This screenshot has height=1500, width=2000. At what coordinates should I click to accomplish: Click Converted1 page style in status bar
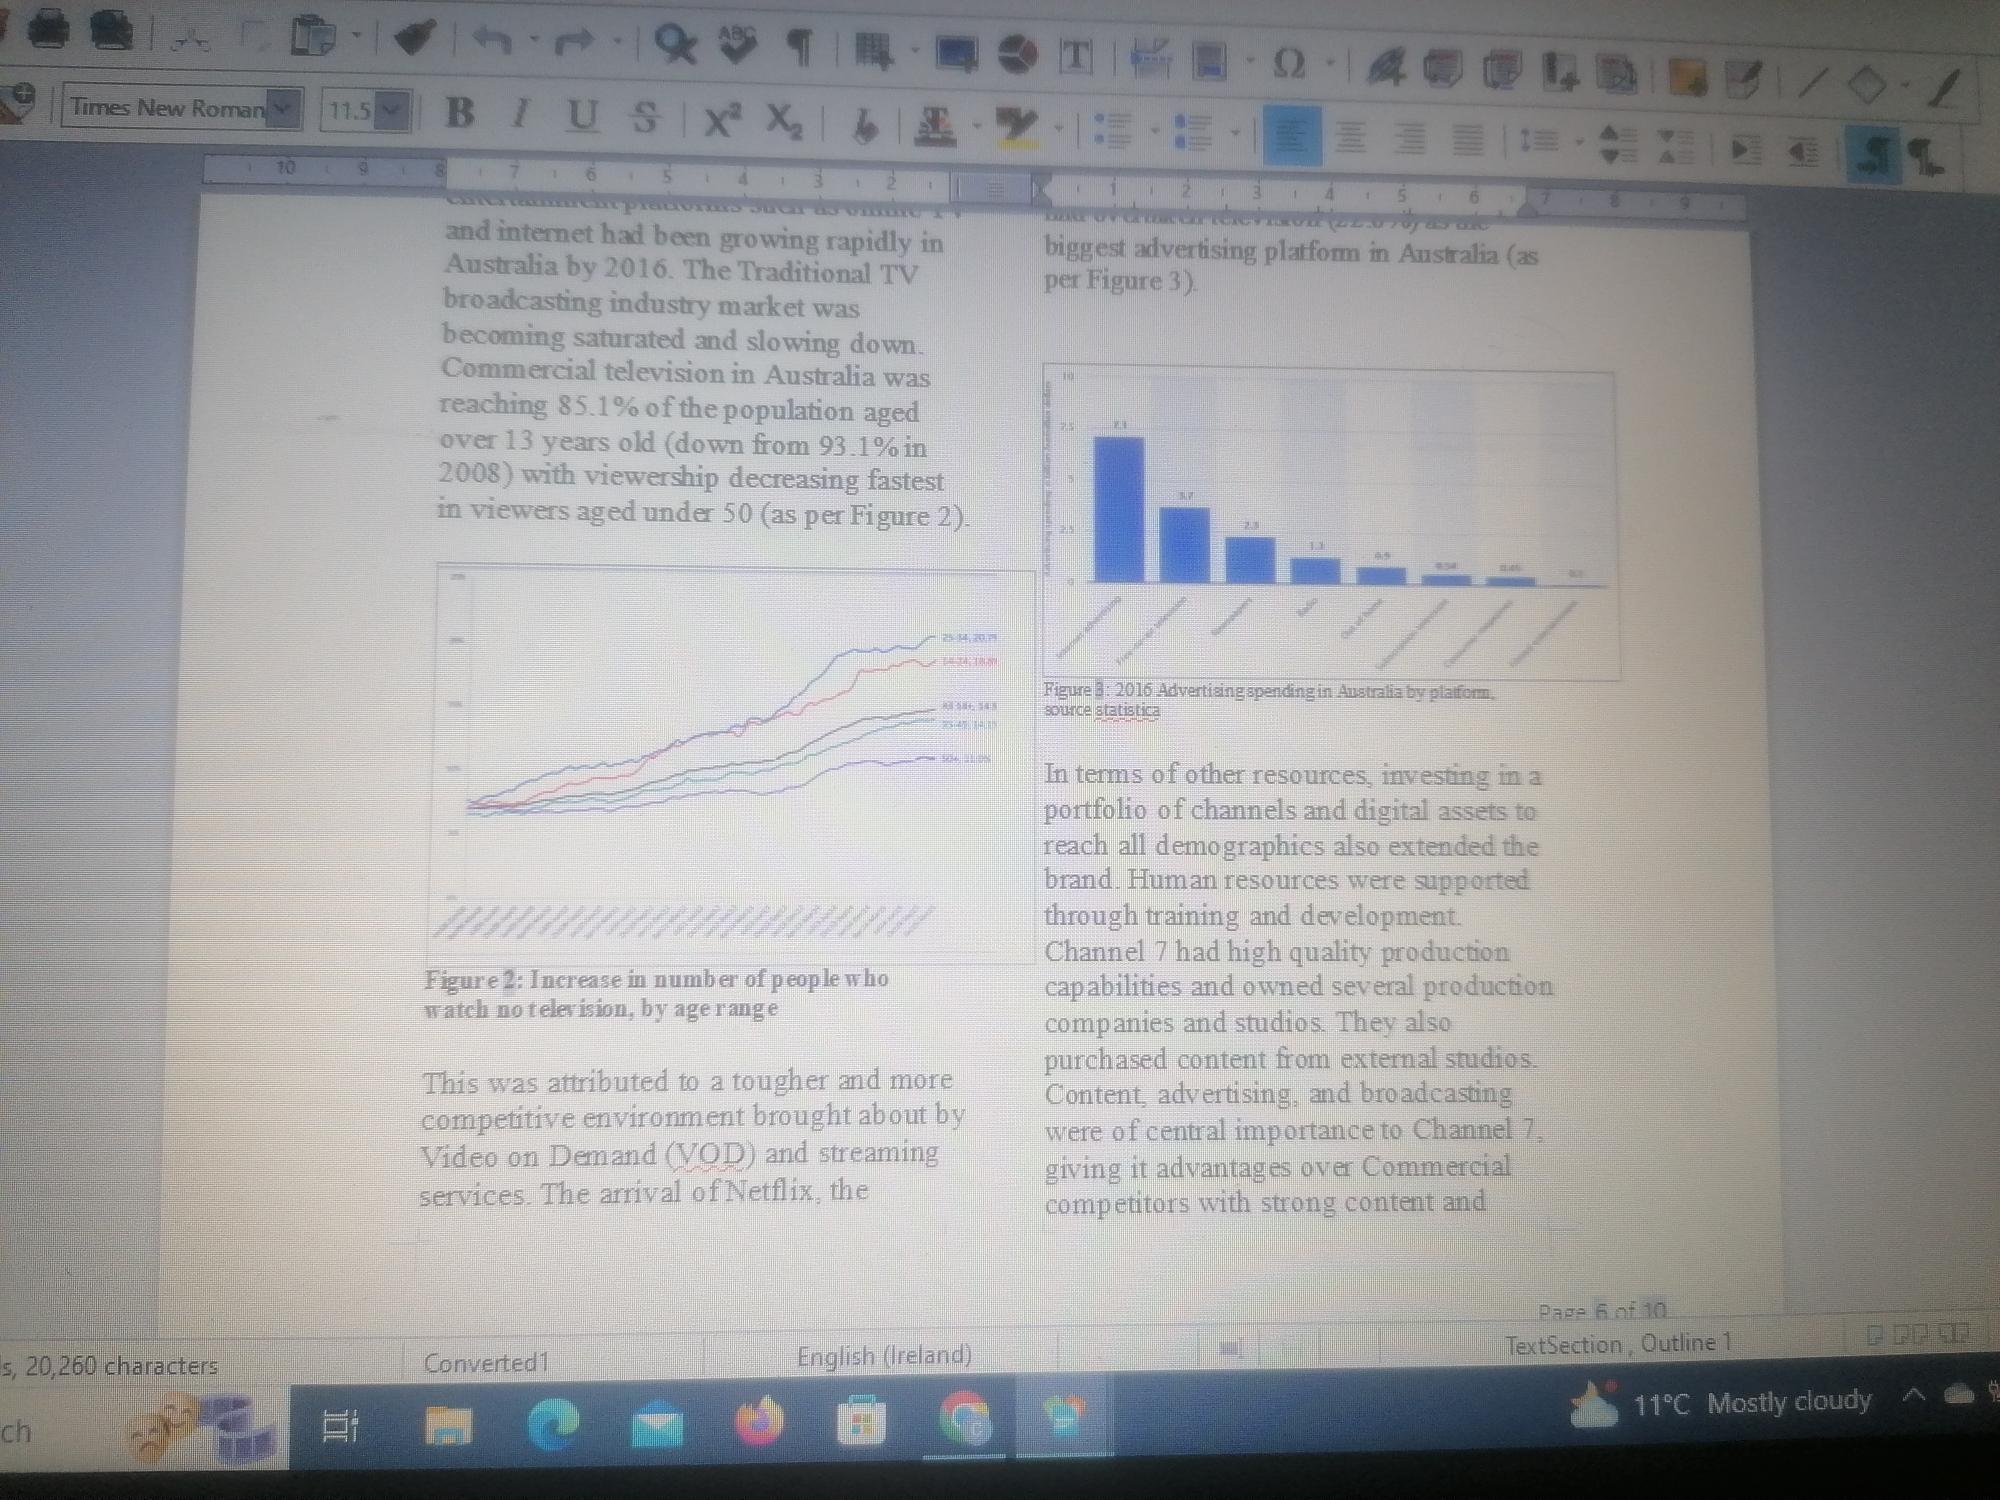tap(486, 1362)
